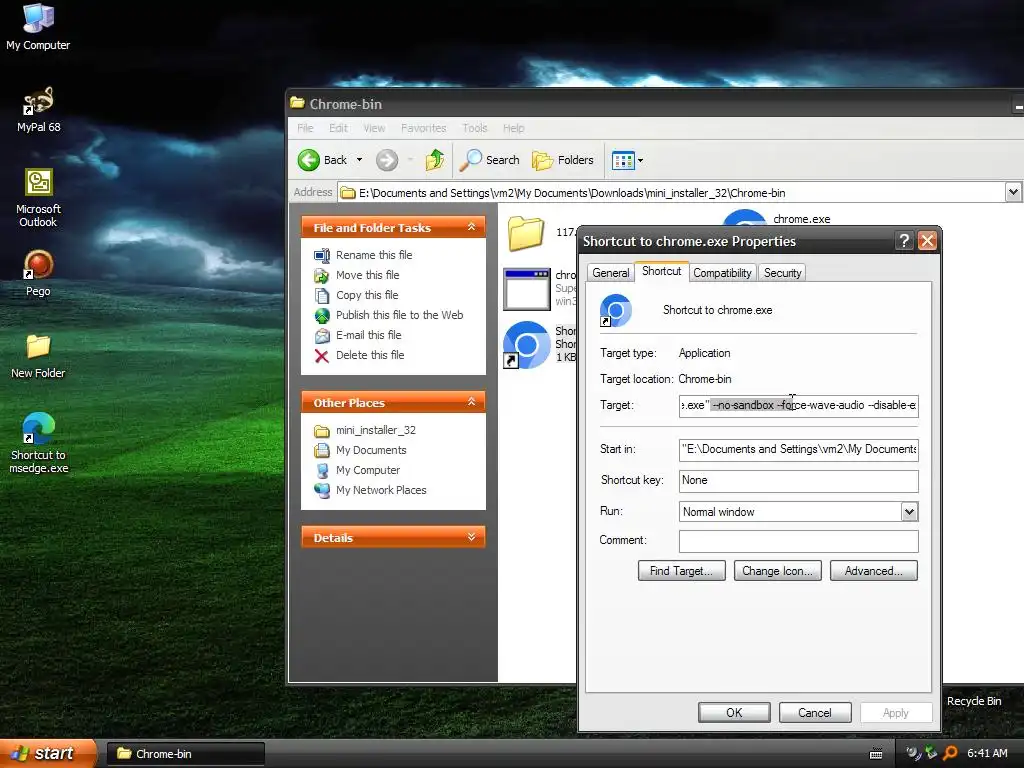Click the Advanced button
1024x768 pixels.
(x=874, y=571)
